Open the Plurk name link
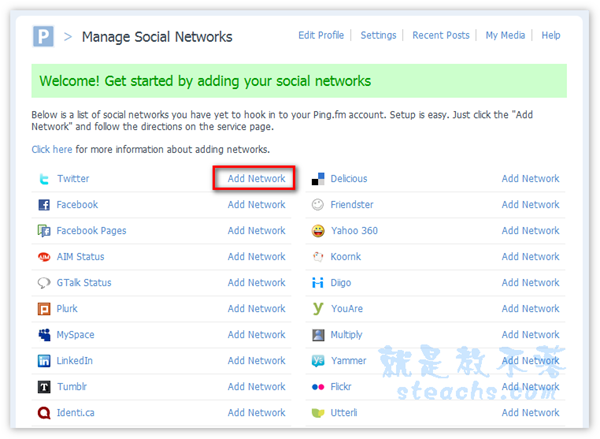The image size is (600, 439). pos(67,309)
